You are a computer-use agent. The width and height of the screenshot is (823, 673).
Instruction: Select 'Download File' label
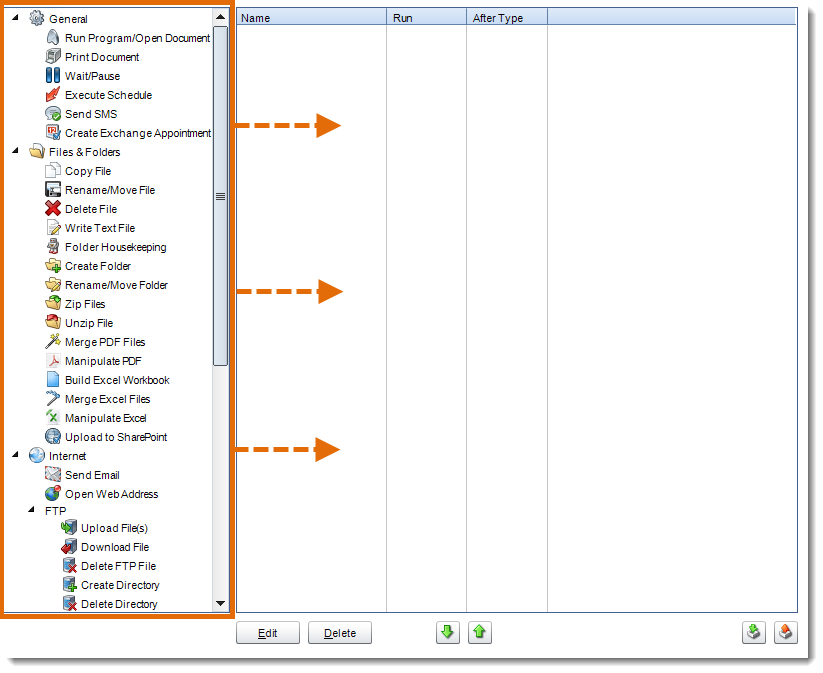point(115,547)
